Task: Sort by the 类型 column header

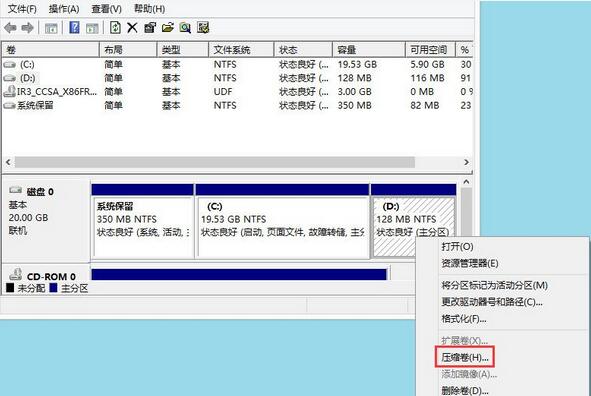Action: (x=182, y=50)
